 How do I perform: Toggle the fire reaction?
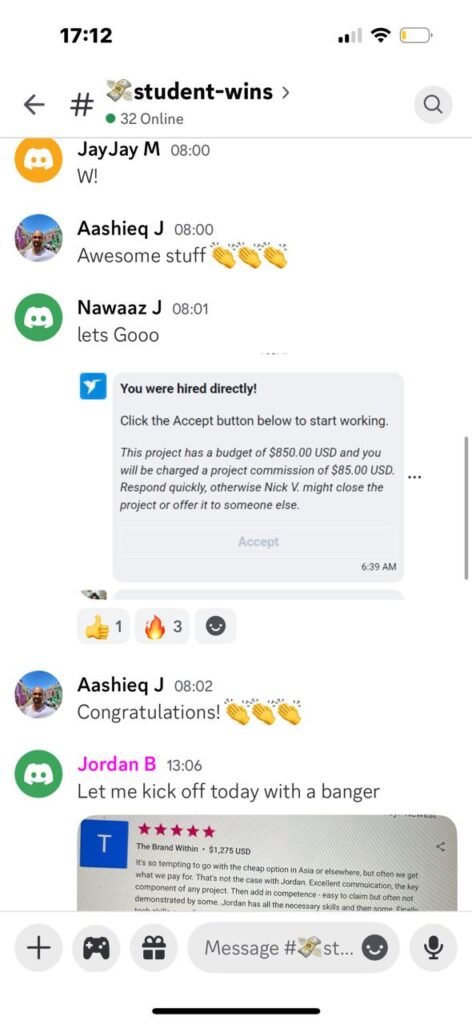(162, 627)
